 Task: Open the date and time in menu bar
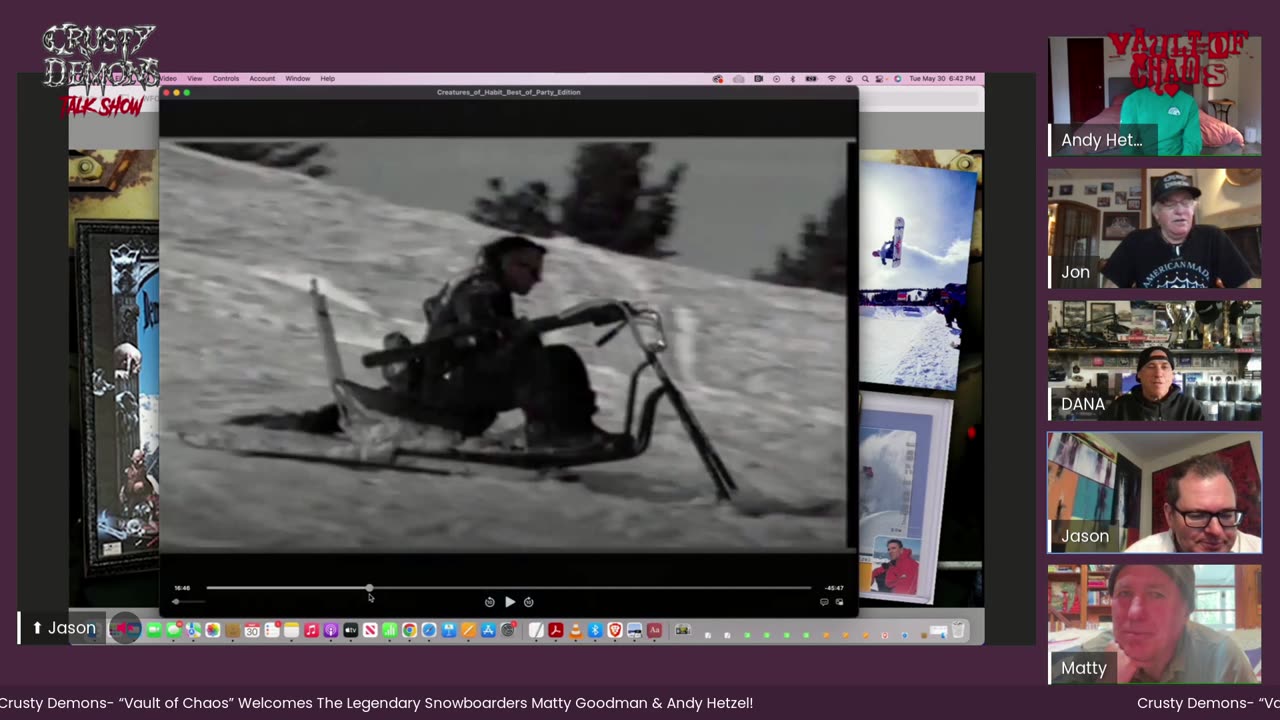[x=942, y=78]
